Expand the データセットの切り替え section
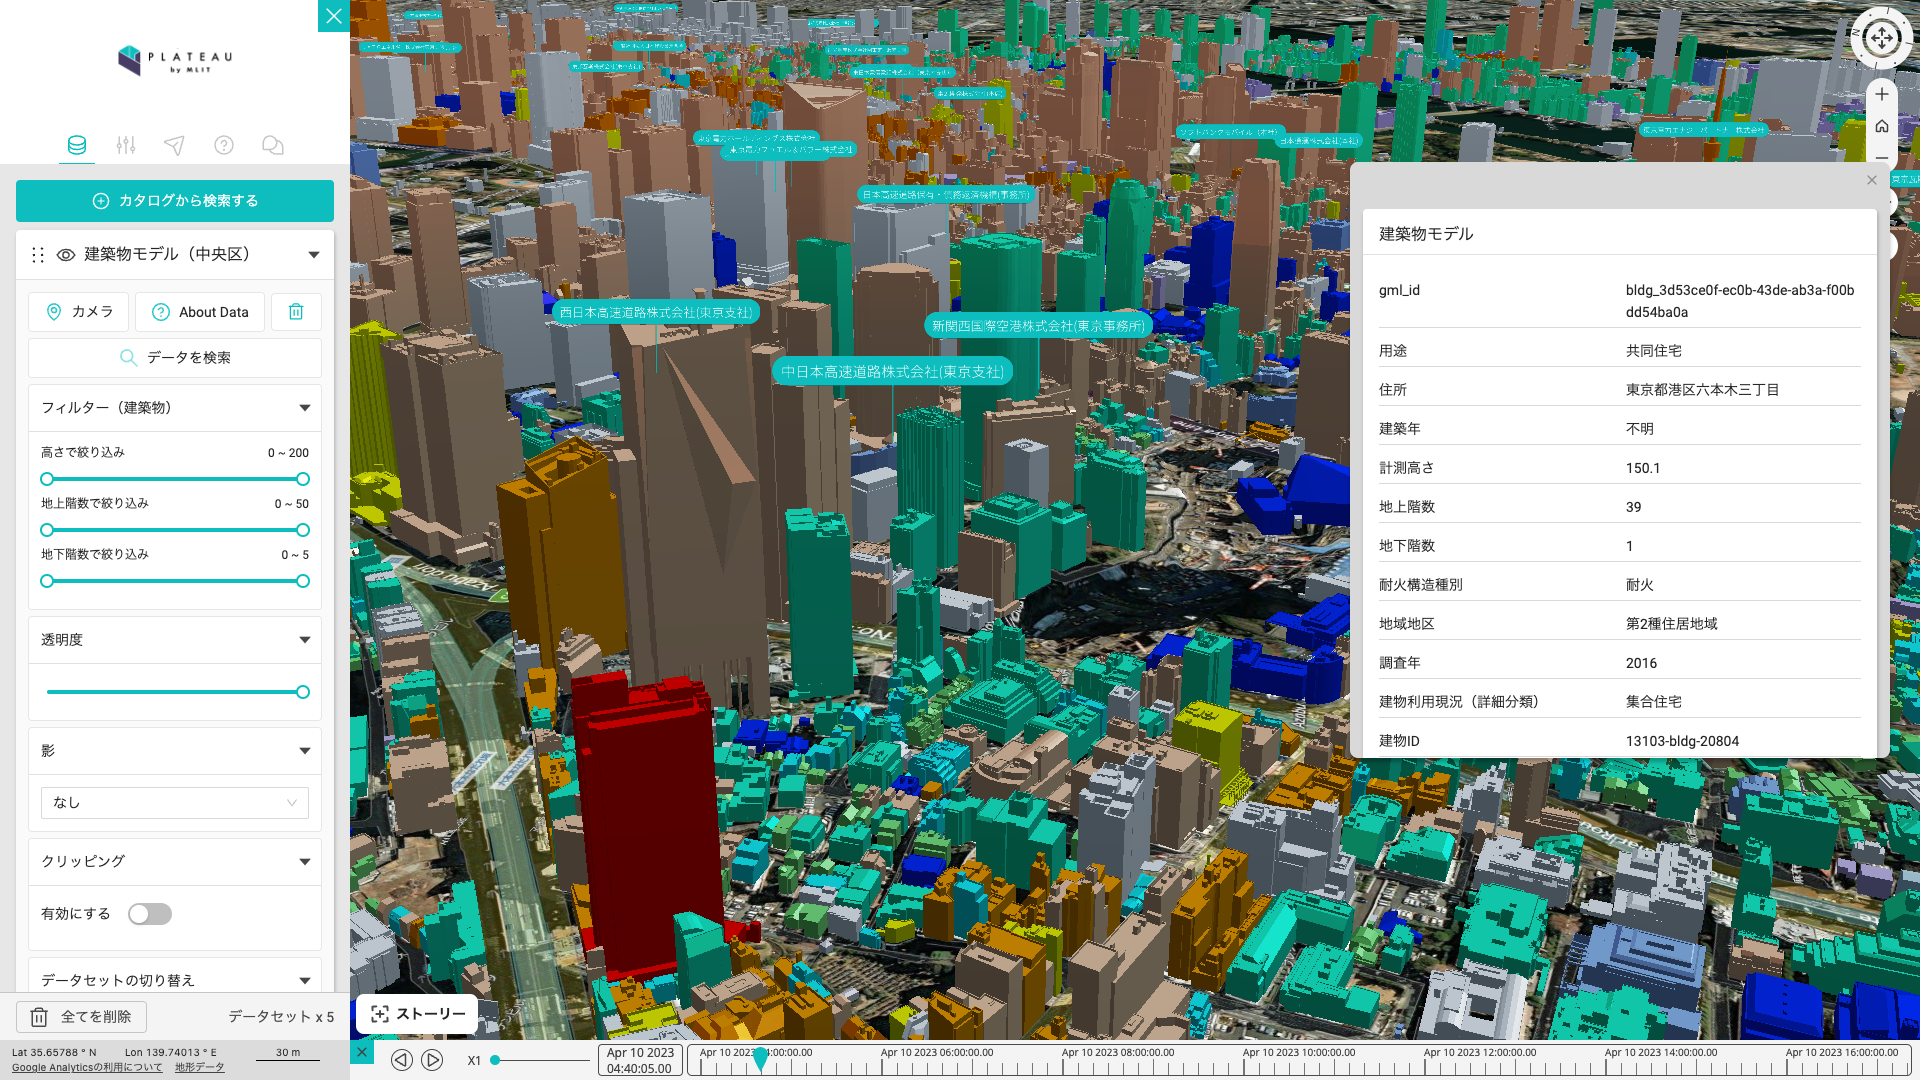1920x1080 pixels. pyautogui.click(x=305, y=980)
